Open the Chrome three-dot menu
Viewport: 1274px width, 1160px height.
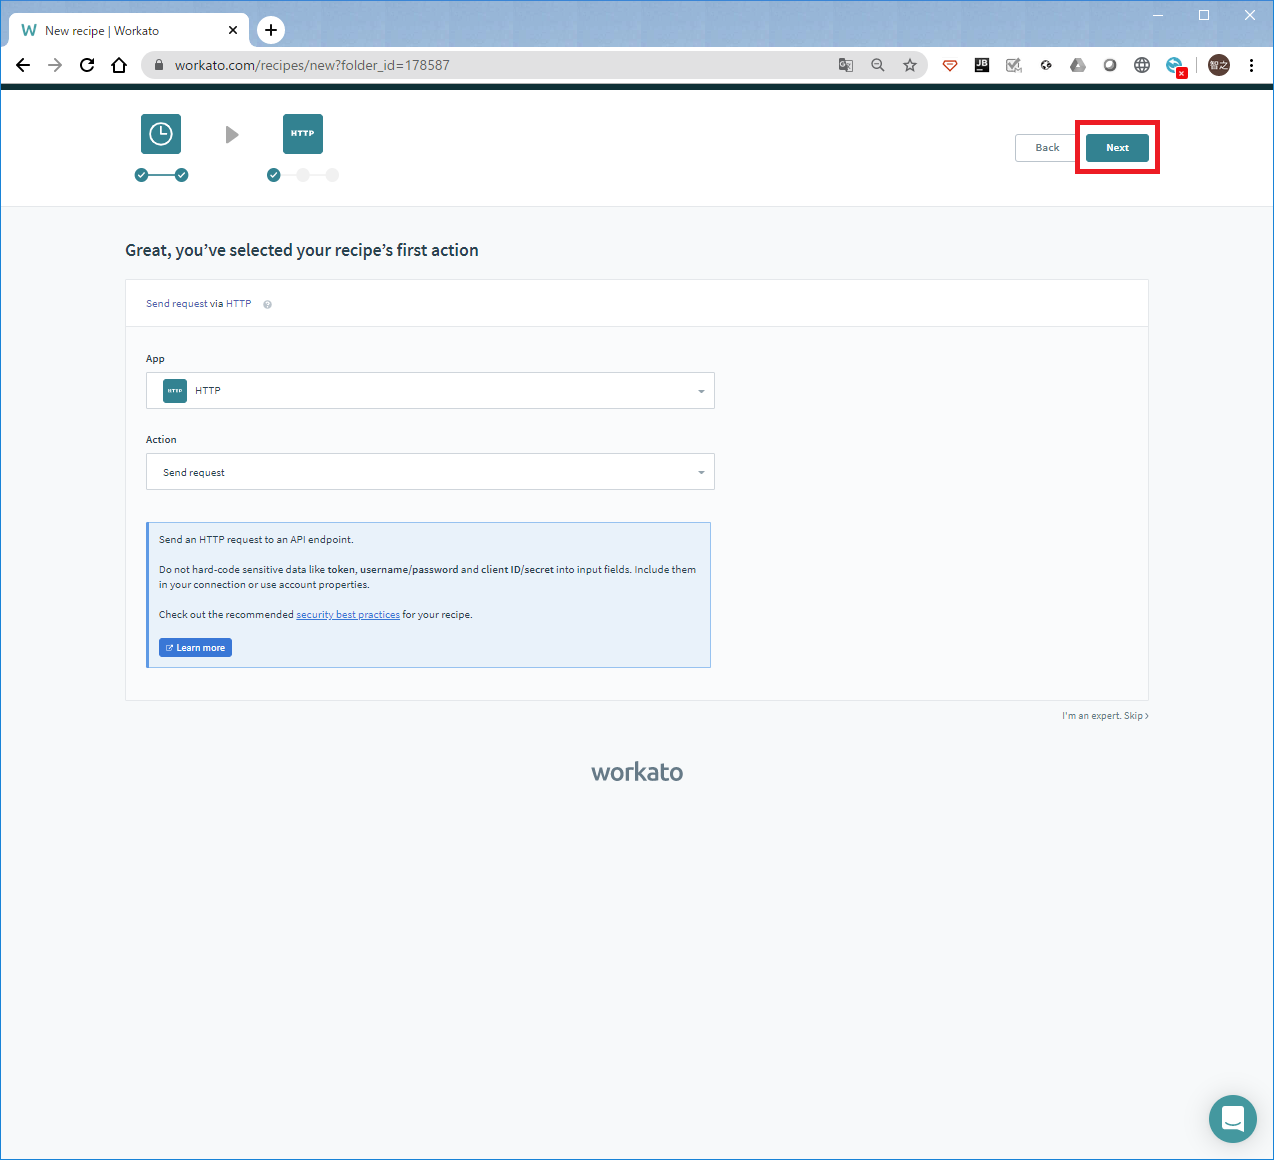[1251, 65]
